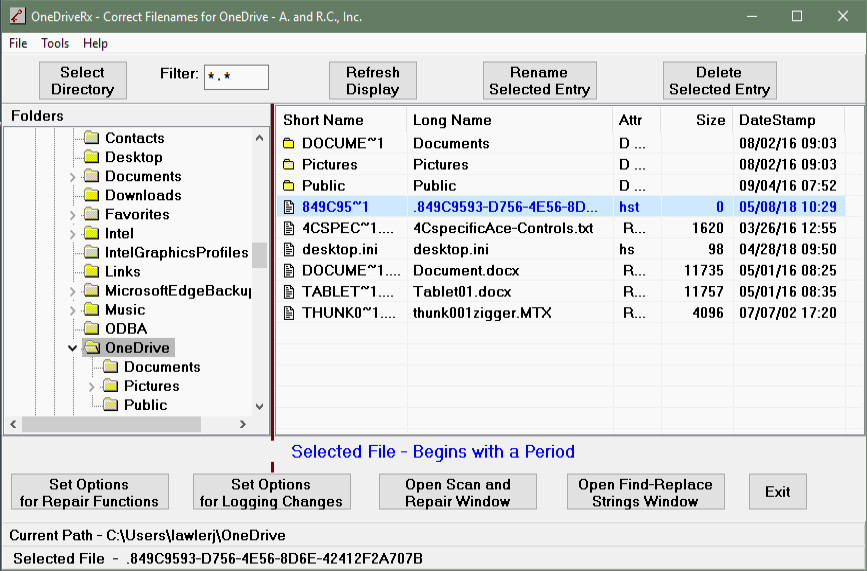The height and width of the screenshot is (571, 867).
Task: Click folder tree scroll up arrow
Action: coord(259,138)
